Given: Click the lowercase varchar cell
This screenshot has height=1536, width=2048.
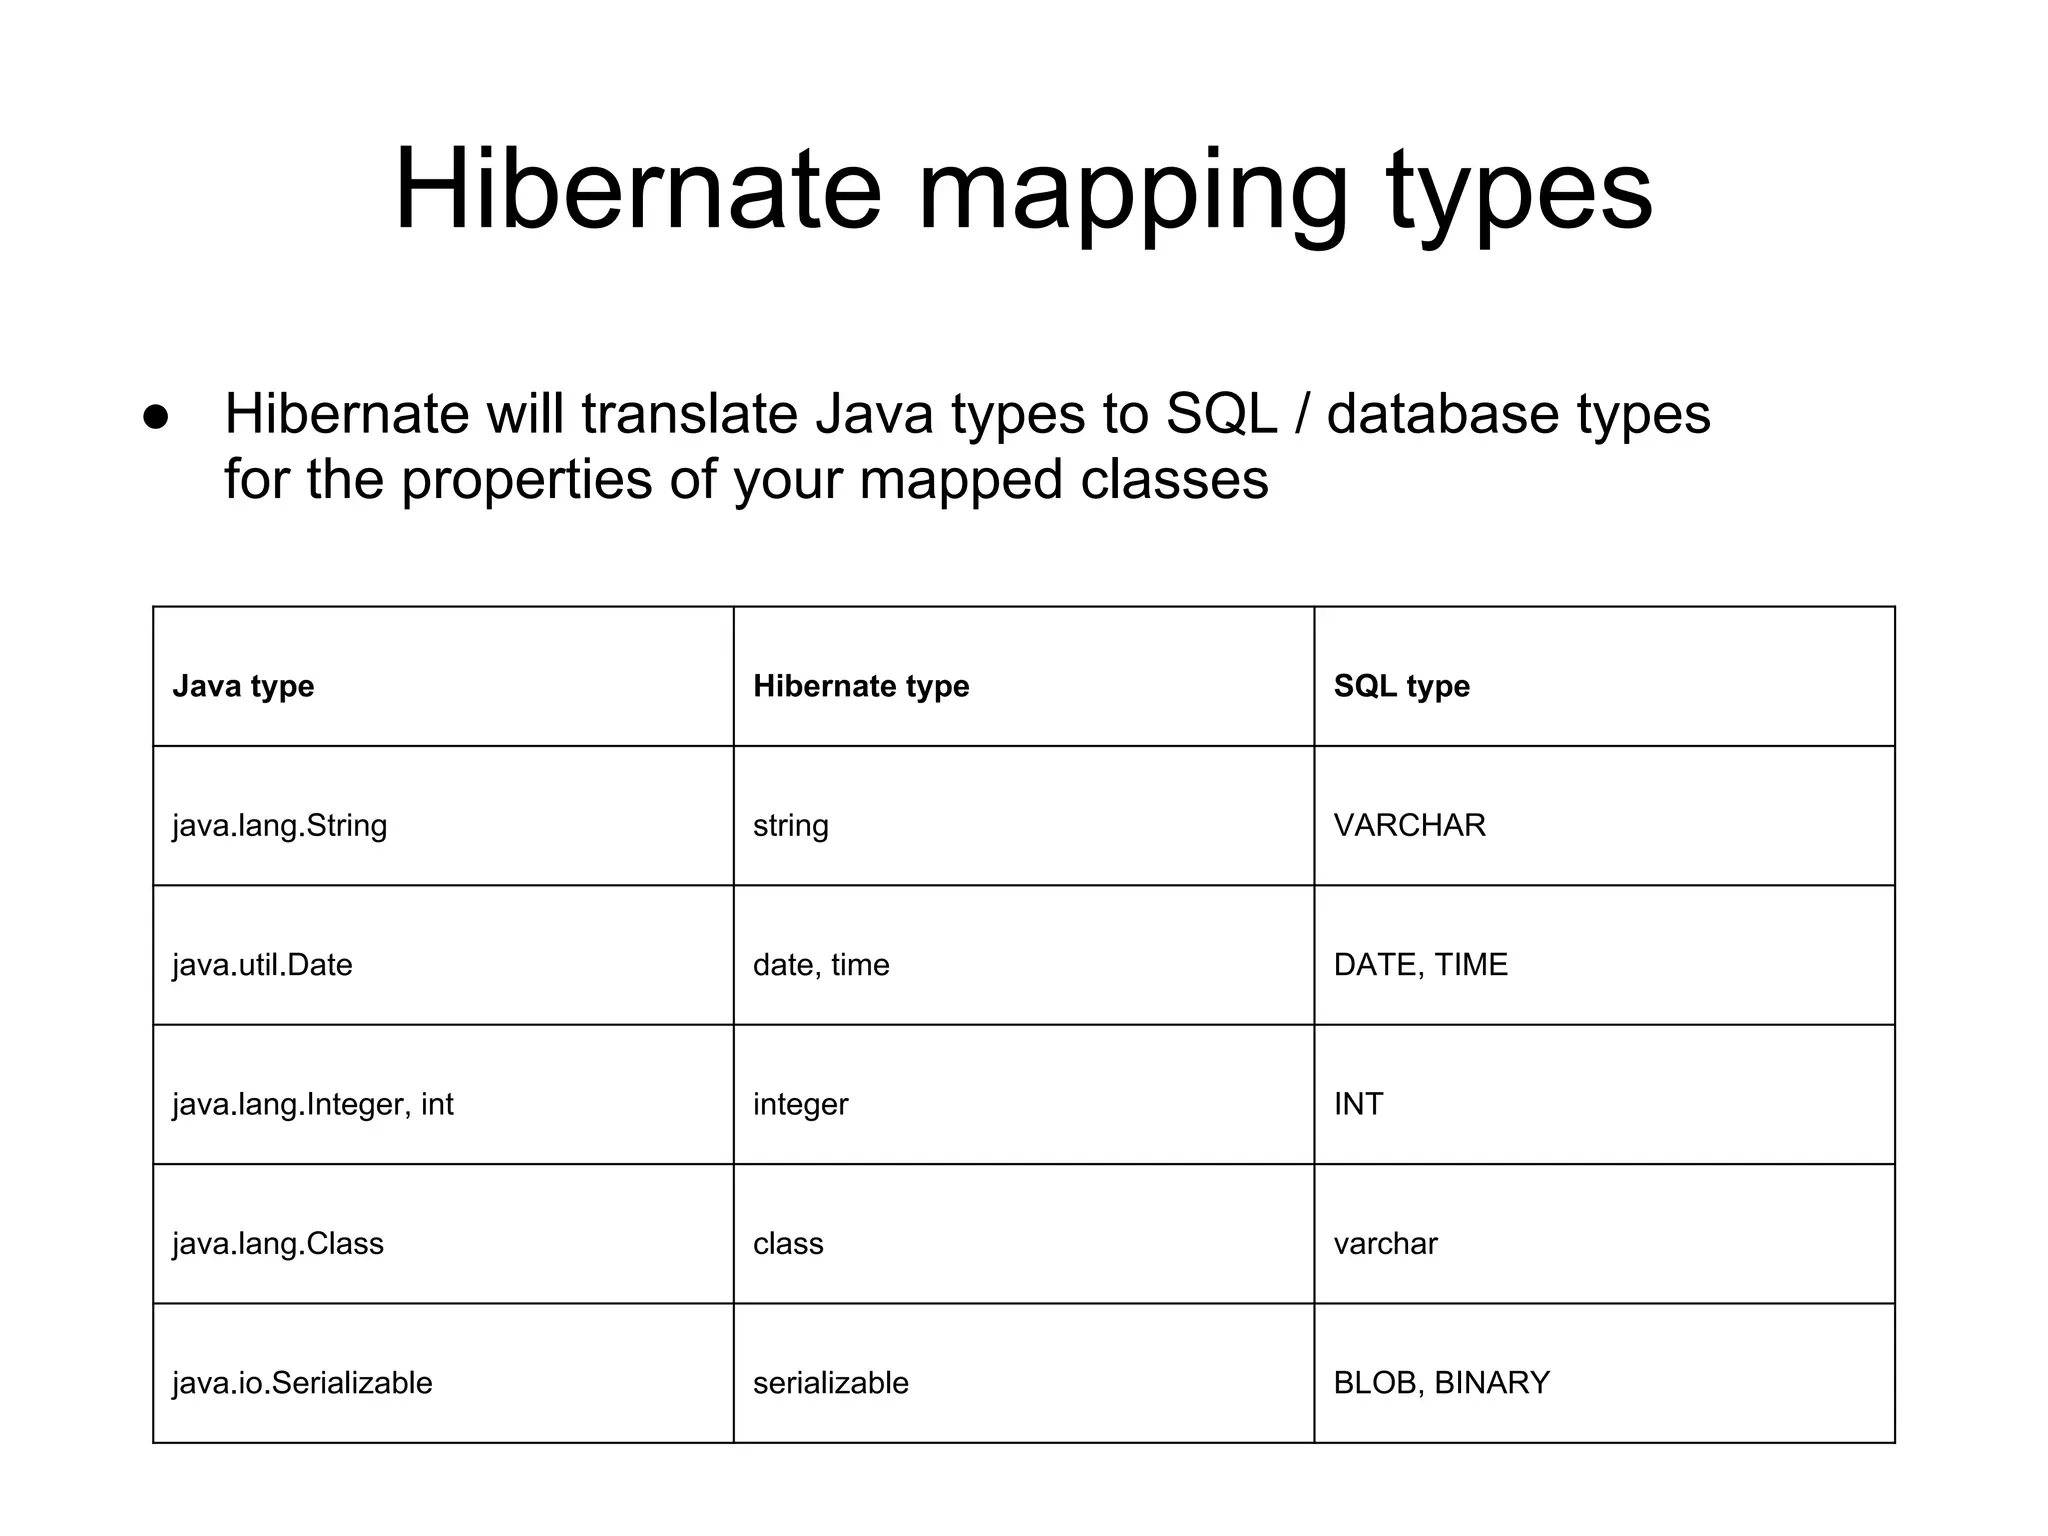Looking at the screenshot, I should pyautogui.click(x=1385, y=1243).
